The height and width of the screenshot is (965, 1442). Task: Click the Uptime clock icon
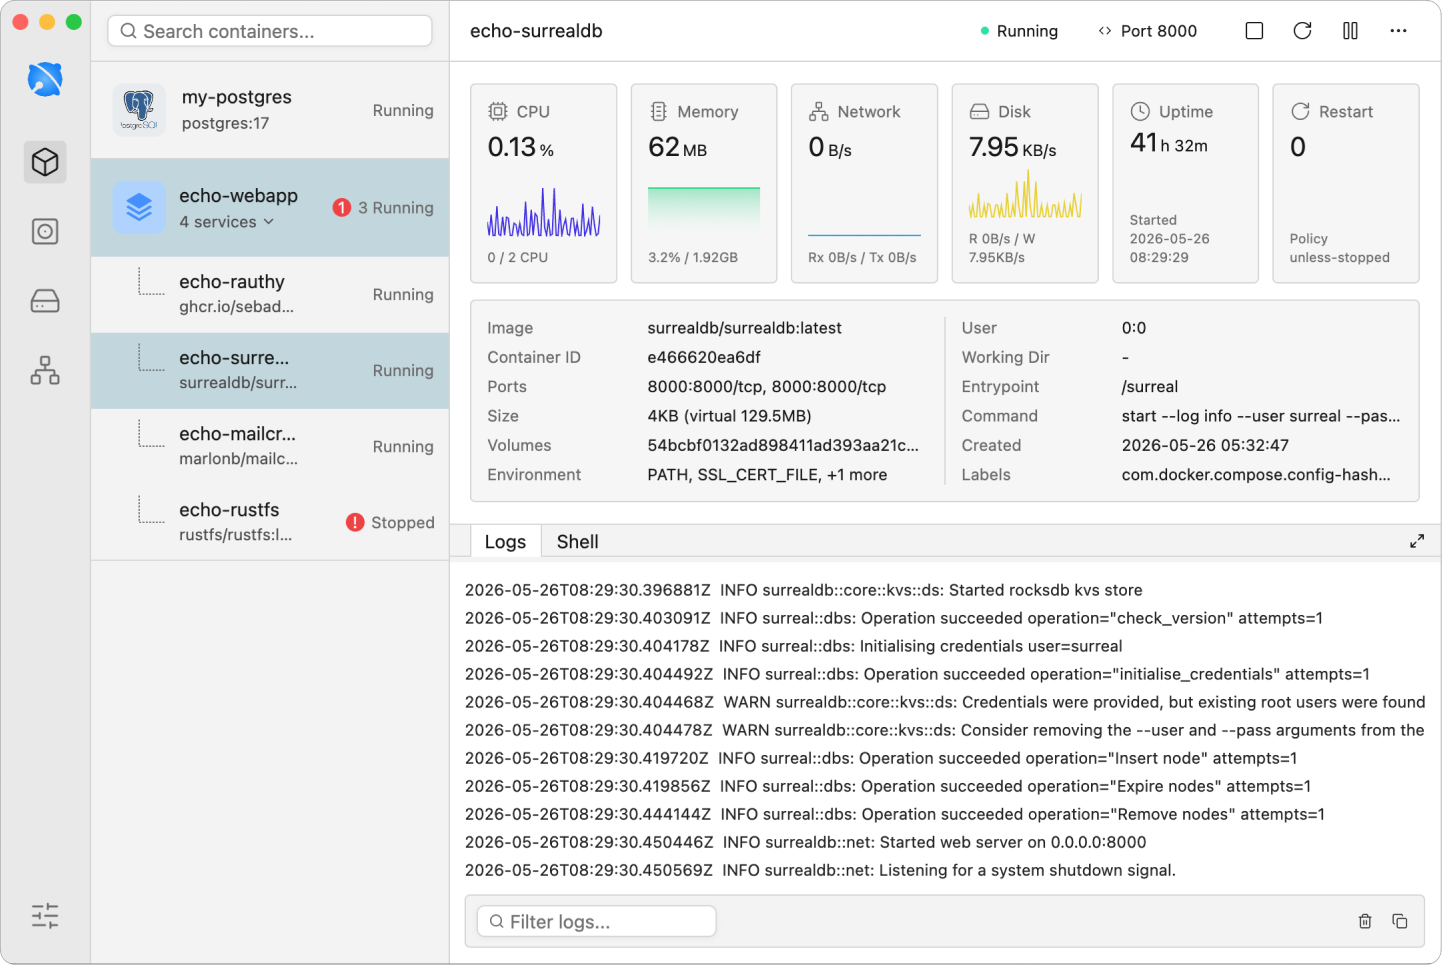coord(1140,111)
